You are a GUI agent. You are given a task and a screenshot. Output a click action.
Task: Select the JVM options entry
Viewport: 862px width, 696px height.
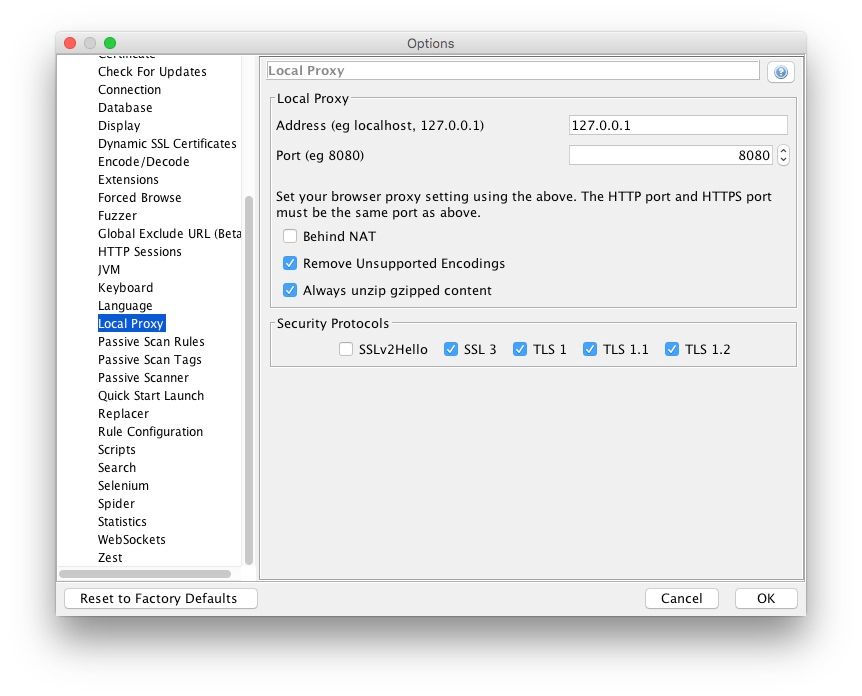(109, 270)
